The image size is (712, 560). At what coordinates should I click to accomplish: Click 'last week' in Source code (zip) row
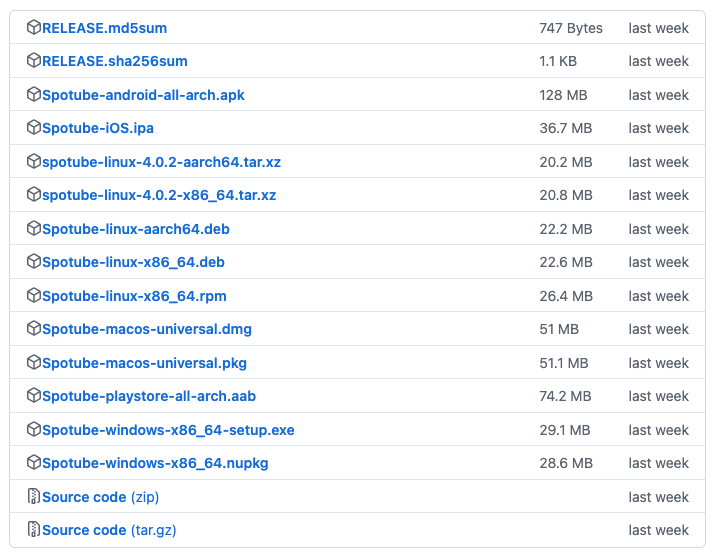pyautogui.click(x=658, y=497)
